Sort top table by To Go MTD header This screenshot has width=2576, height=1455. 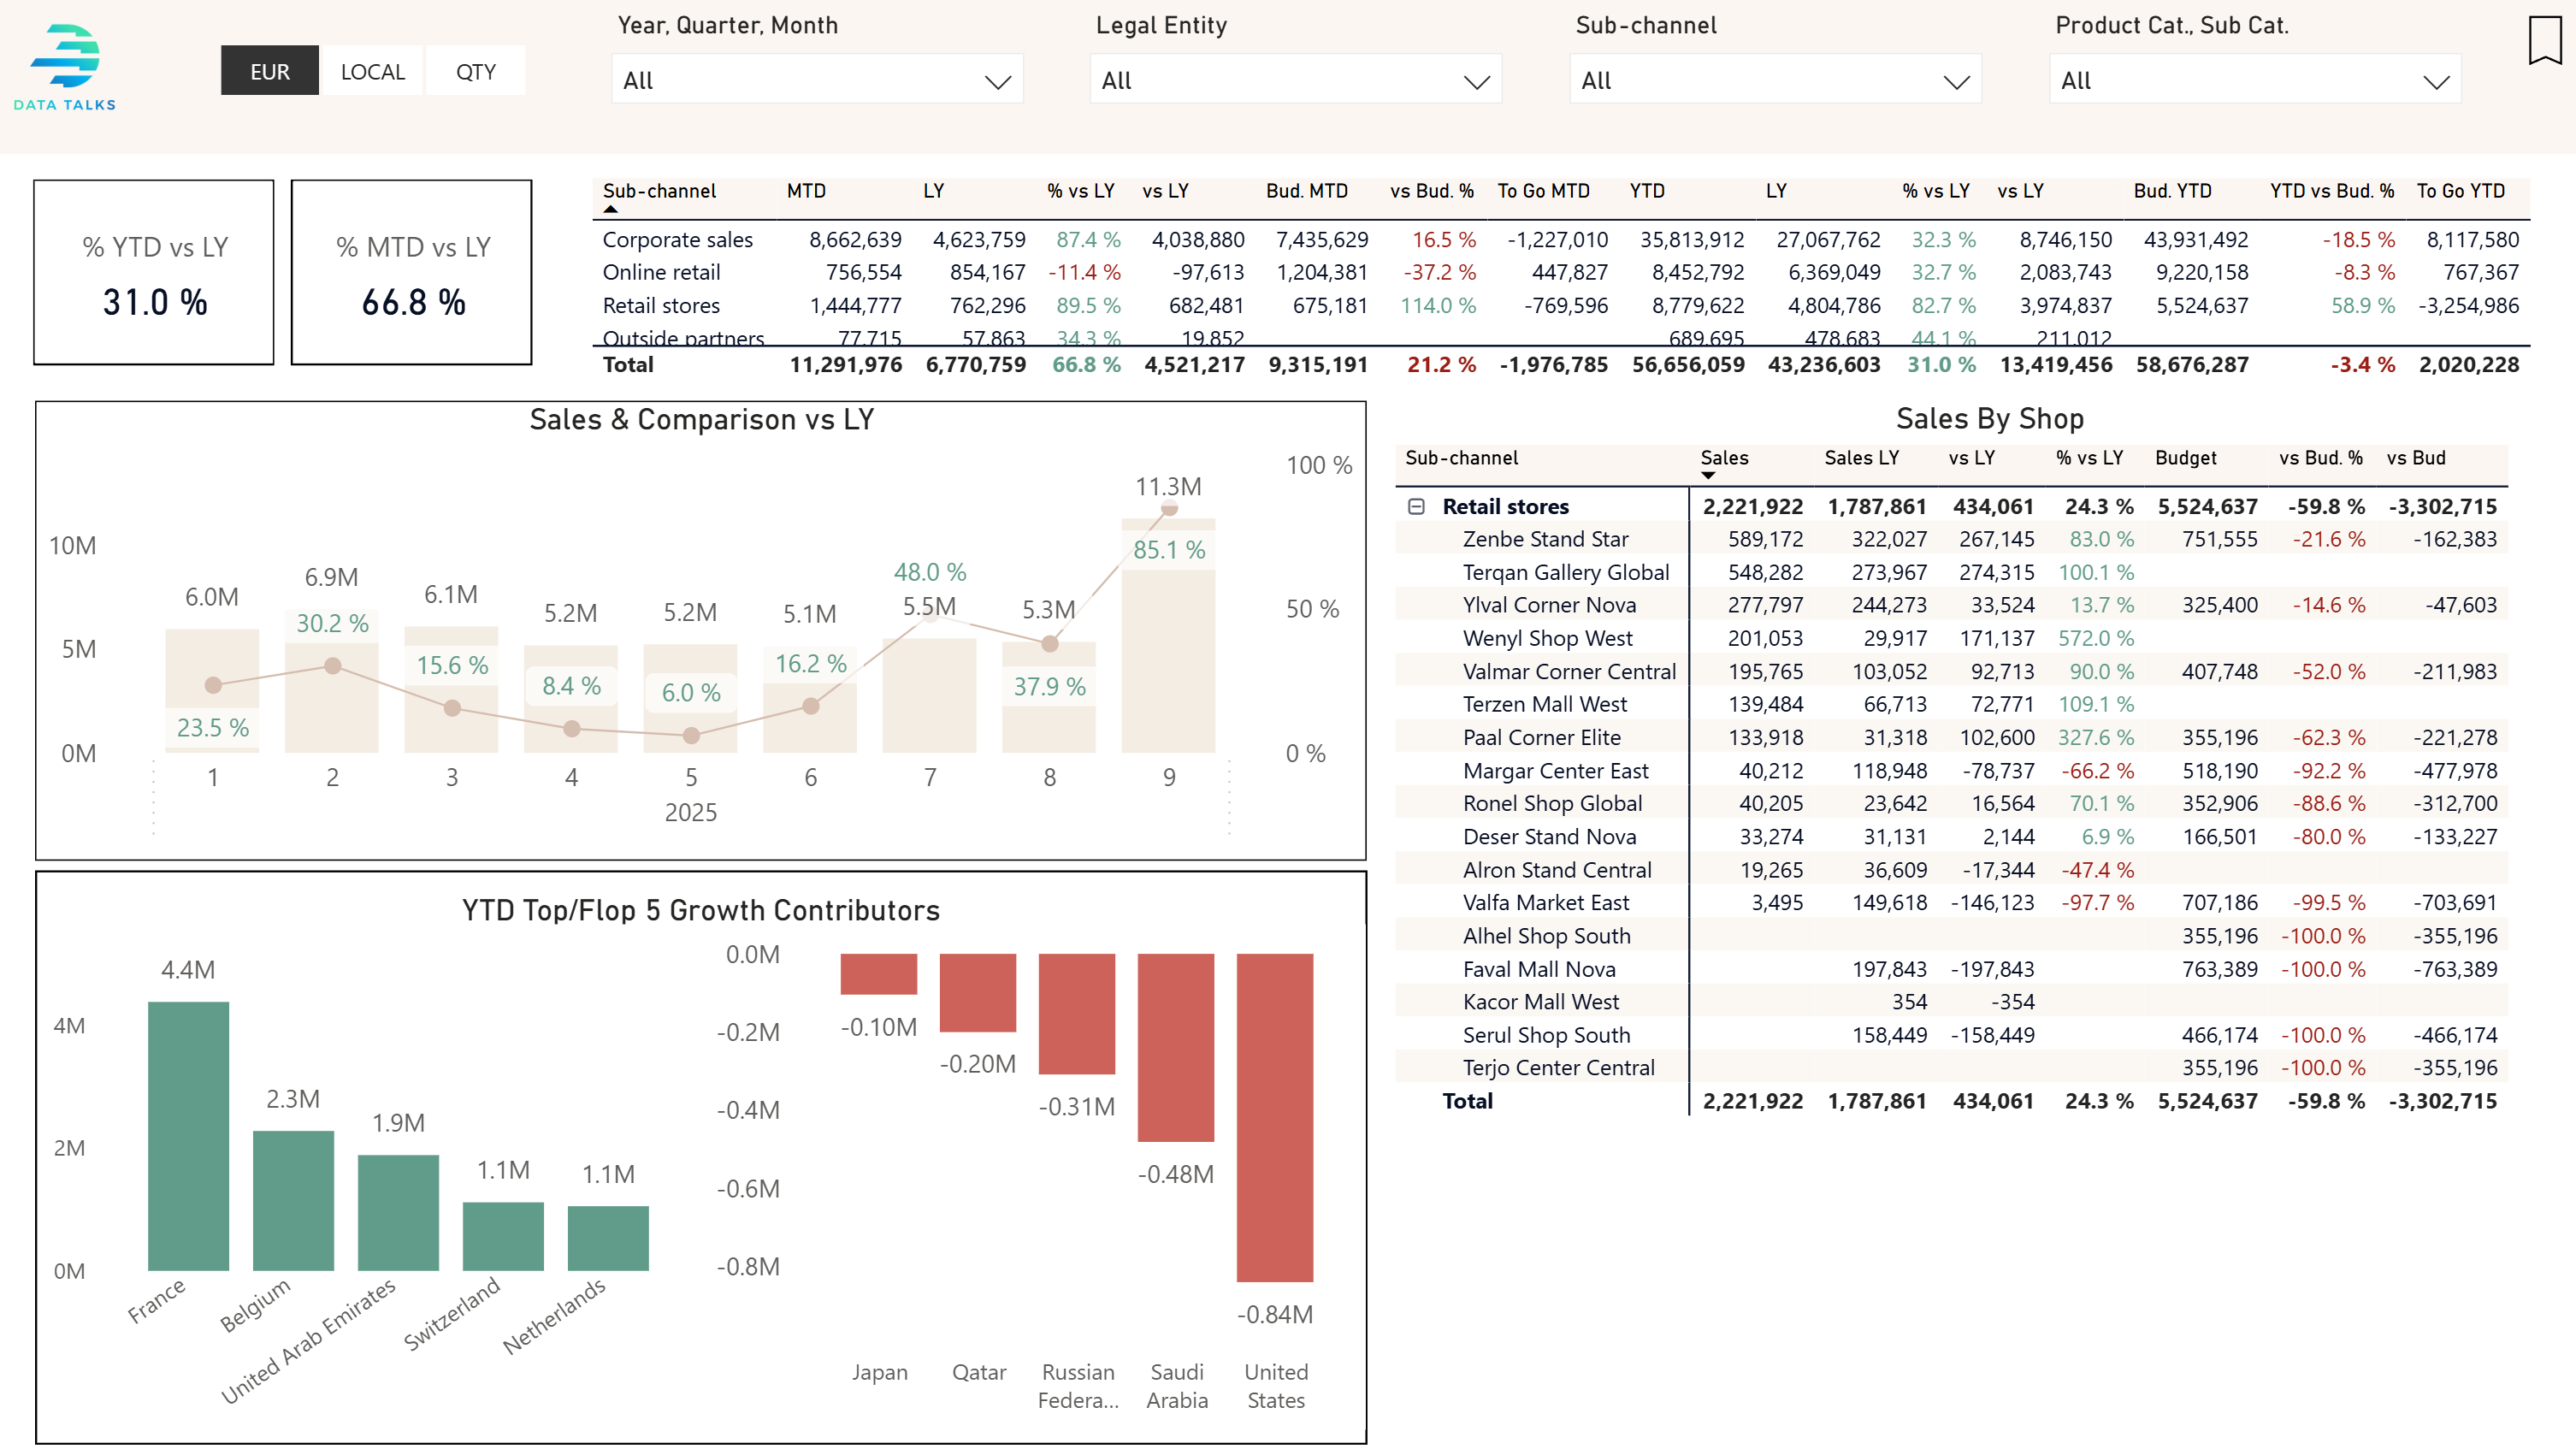pyautogui.click(x=1543, y=191)
